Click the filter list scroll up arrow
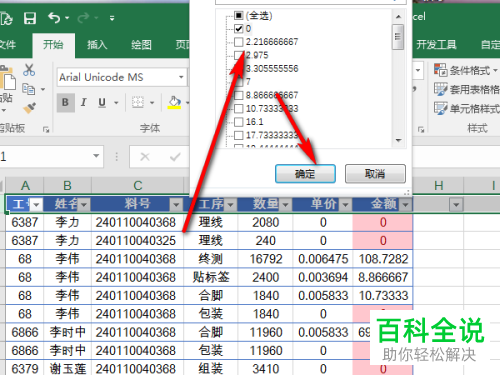 pyautogui.click(x=398, y=16)
